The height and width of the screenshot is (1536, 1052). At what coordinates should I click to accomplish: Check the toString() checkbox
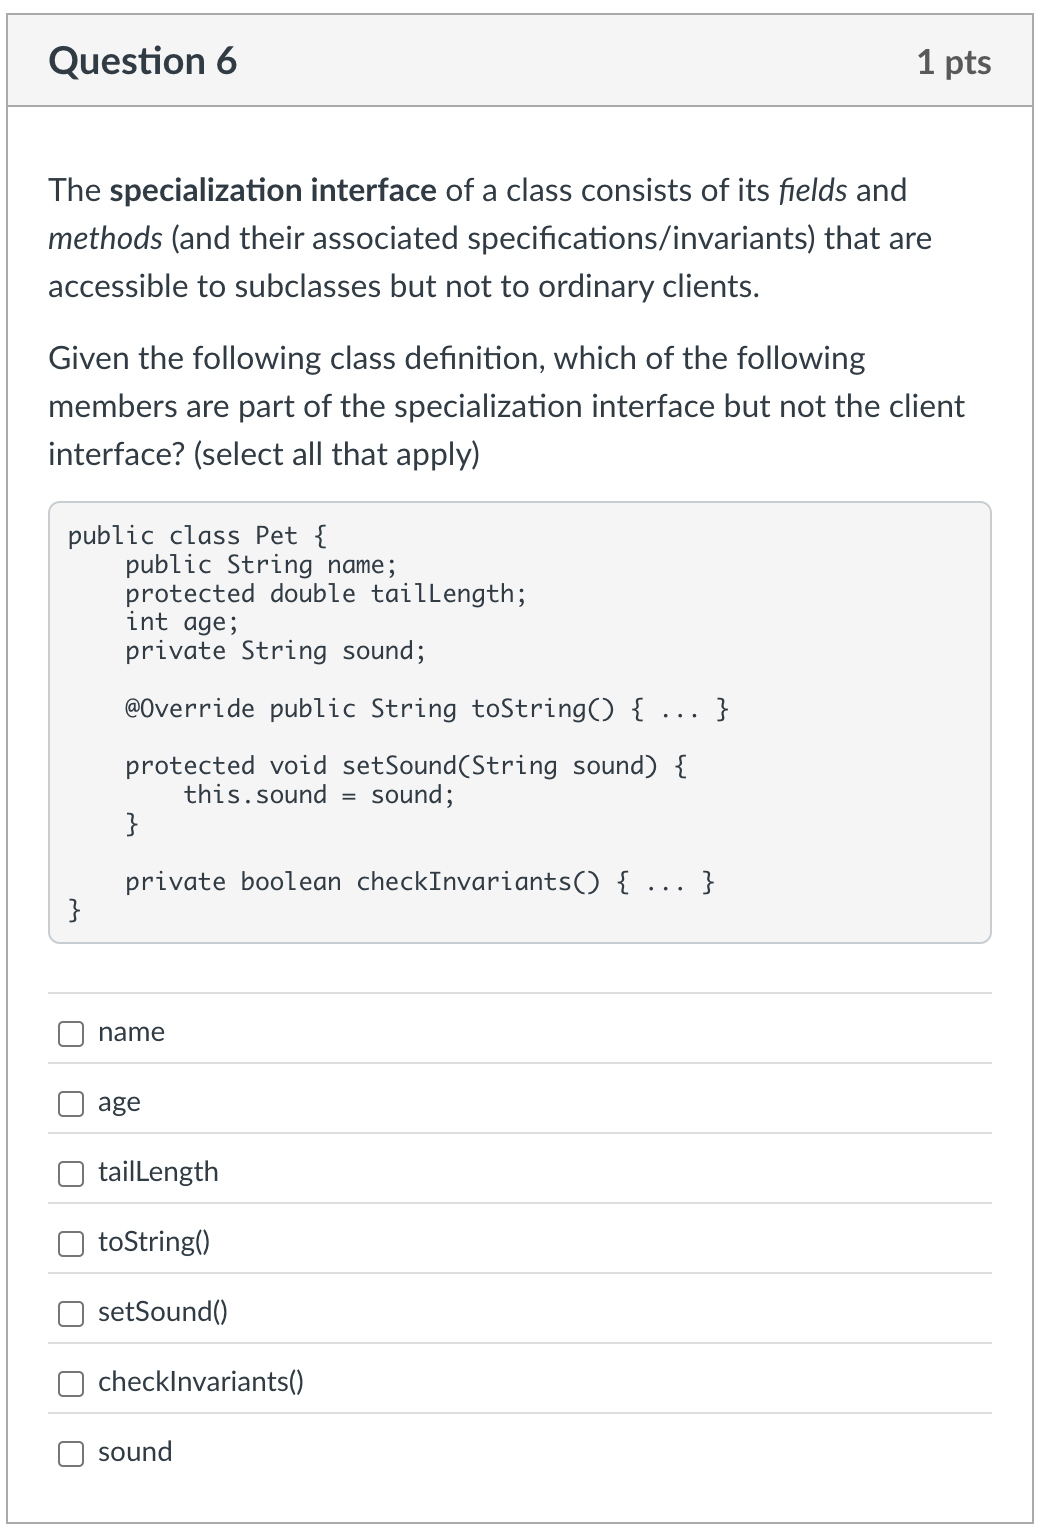coord(70,1243)
